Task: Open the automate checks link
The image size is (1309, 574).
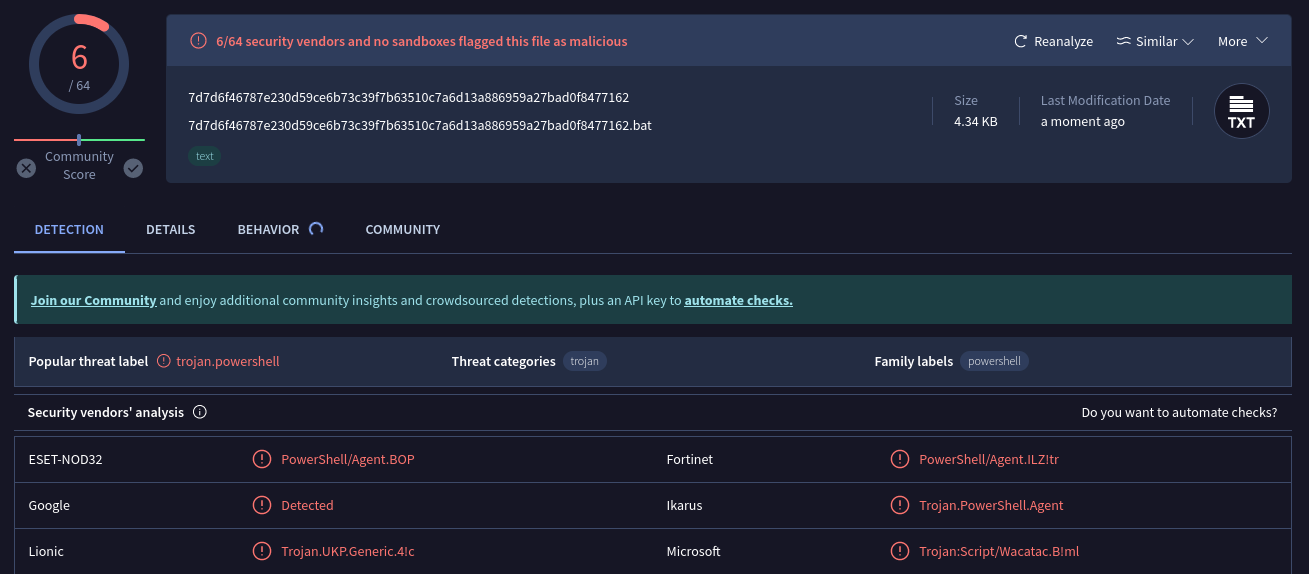Action: click(739, 300)
